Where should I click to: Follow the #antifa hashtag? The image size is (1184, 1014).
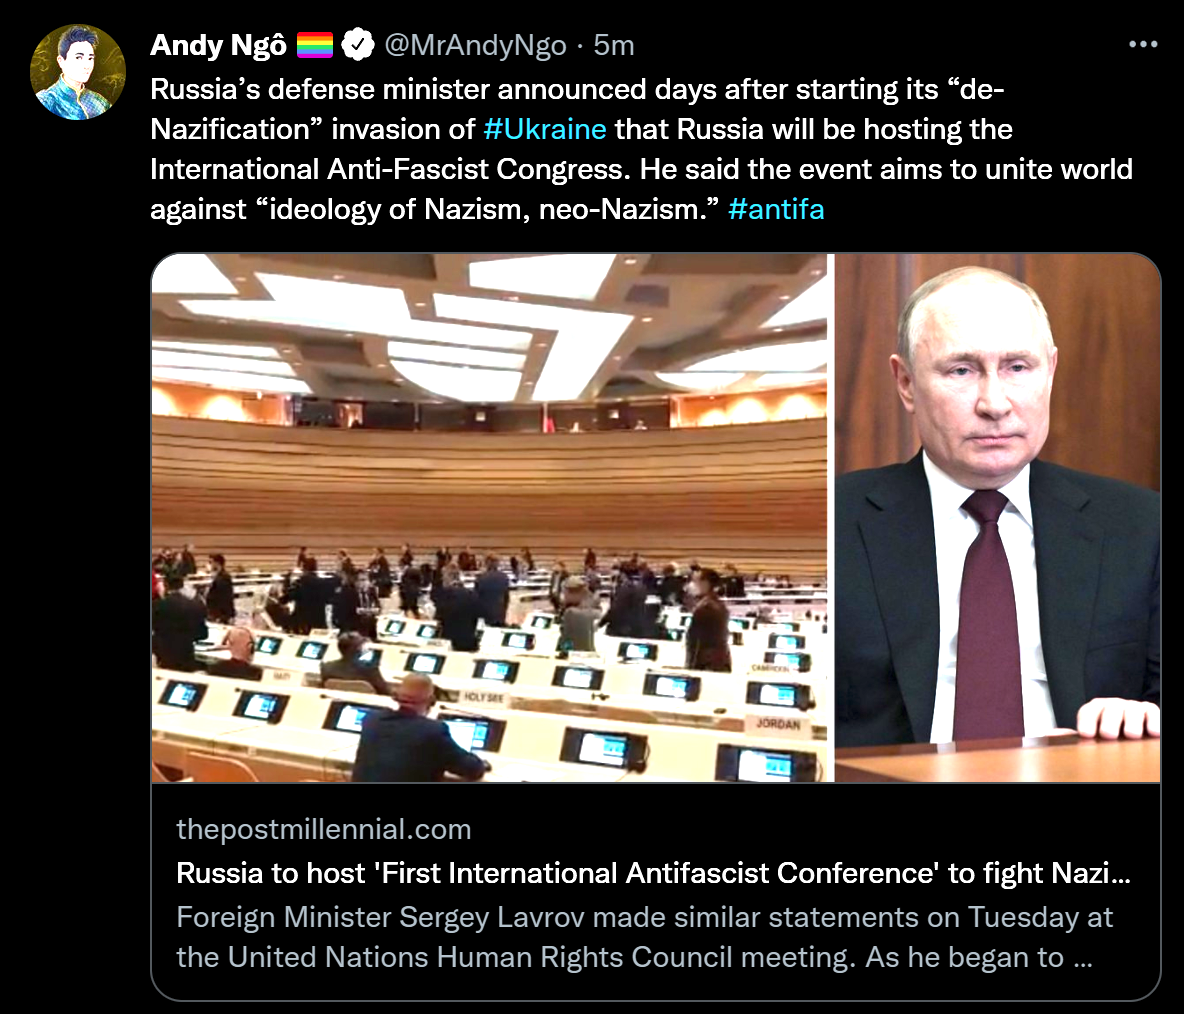[776, 209]
